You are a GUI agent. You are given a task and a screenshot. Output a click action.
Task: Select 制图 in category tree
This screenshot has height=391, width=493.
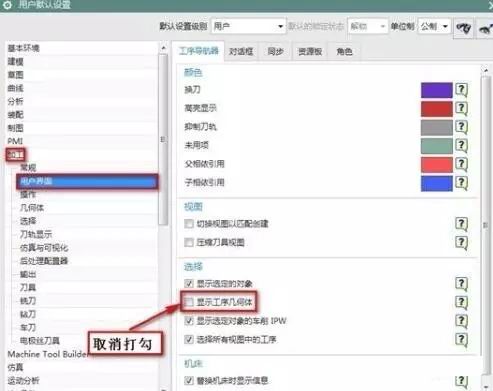(x=15, y=128)
